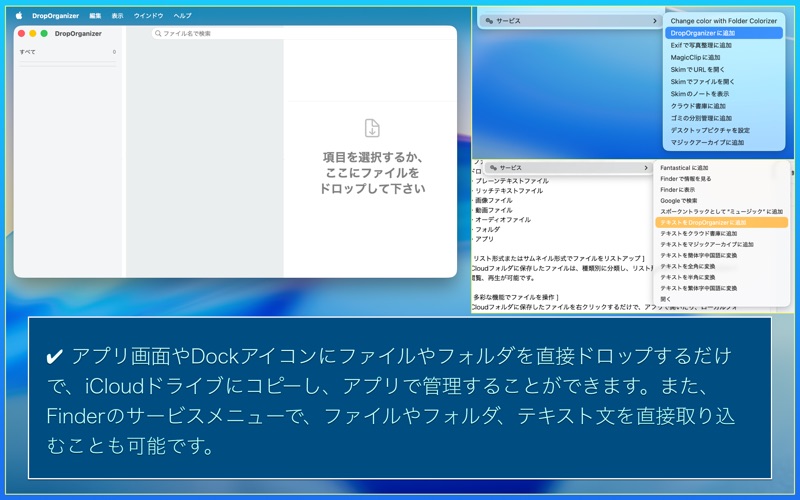Screen dimensions: 800x500
Task: Click the オーディオファイル line in document
Action: point(503,220)
